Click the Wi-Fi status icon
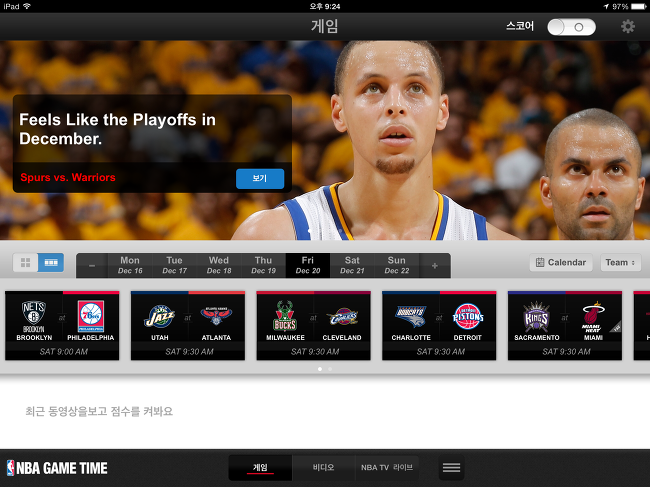 point(27,6)
